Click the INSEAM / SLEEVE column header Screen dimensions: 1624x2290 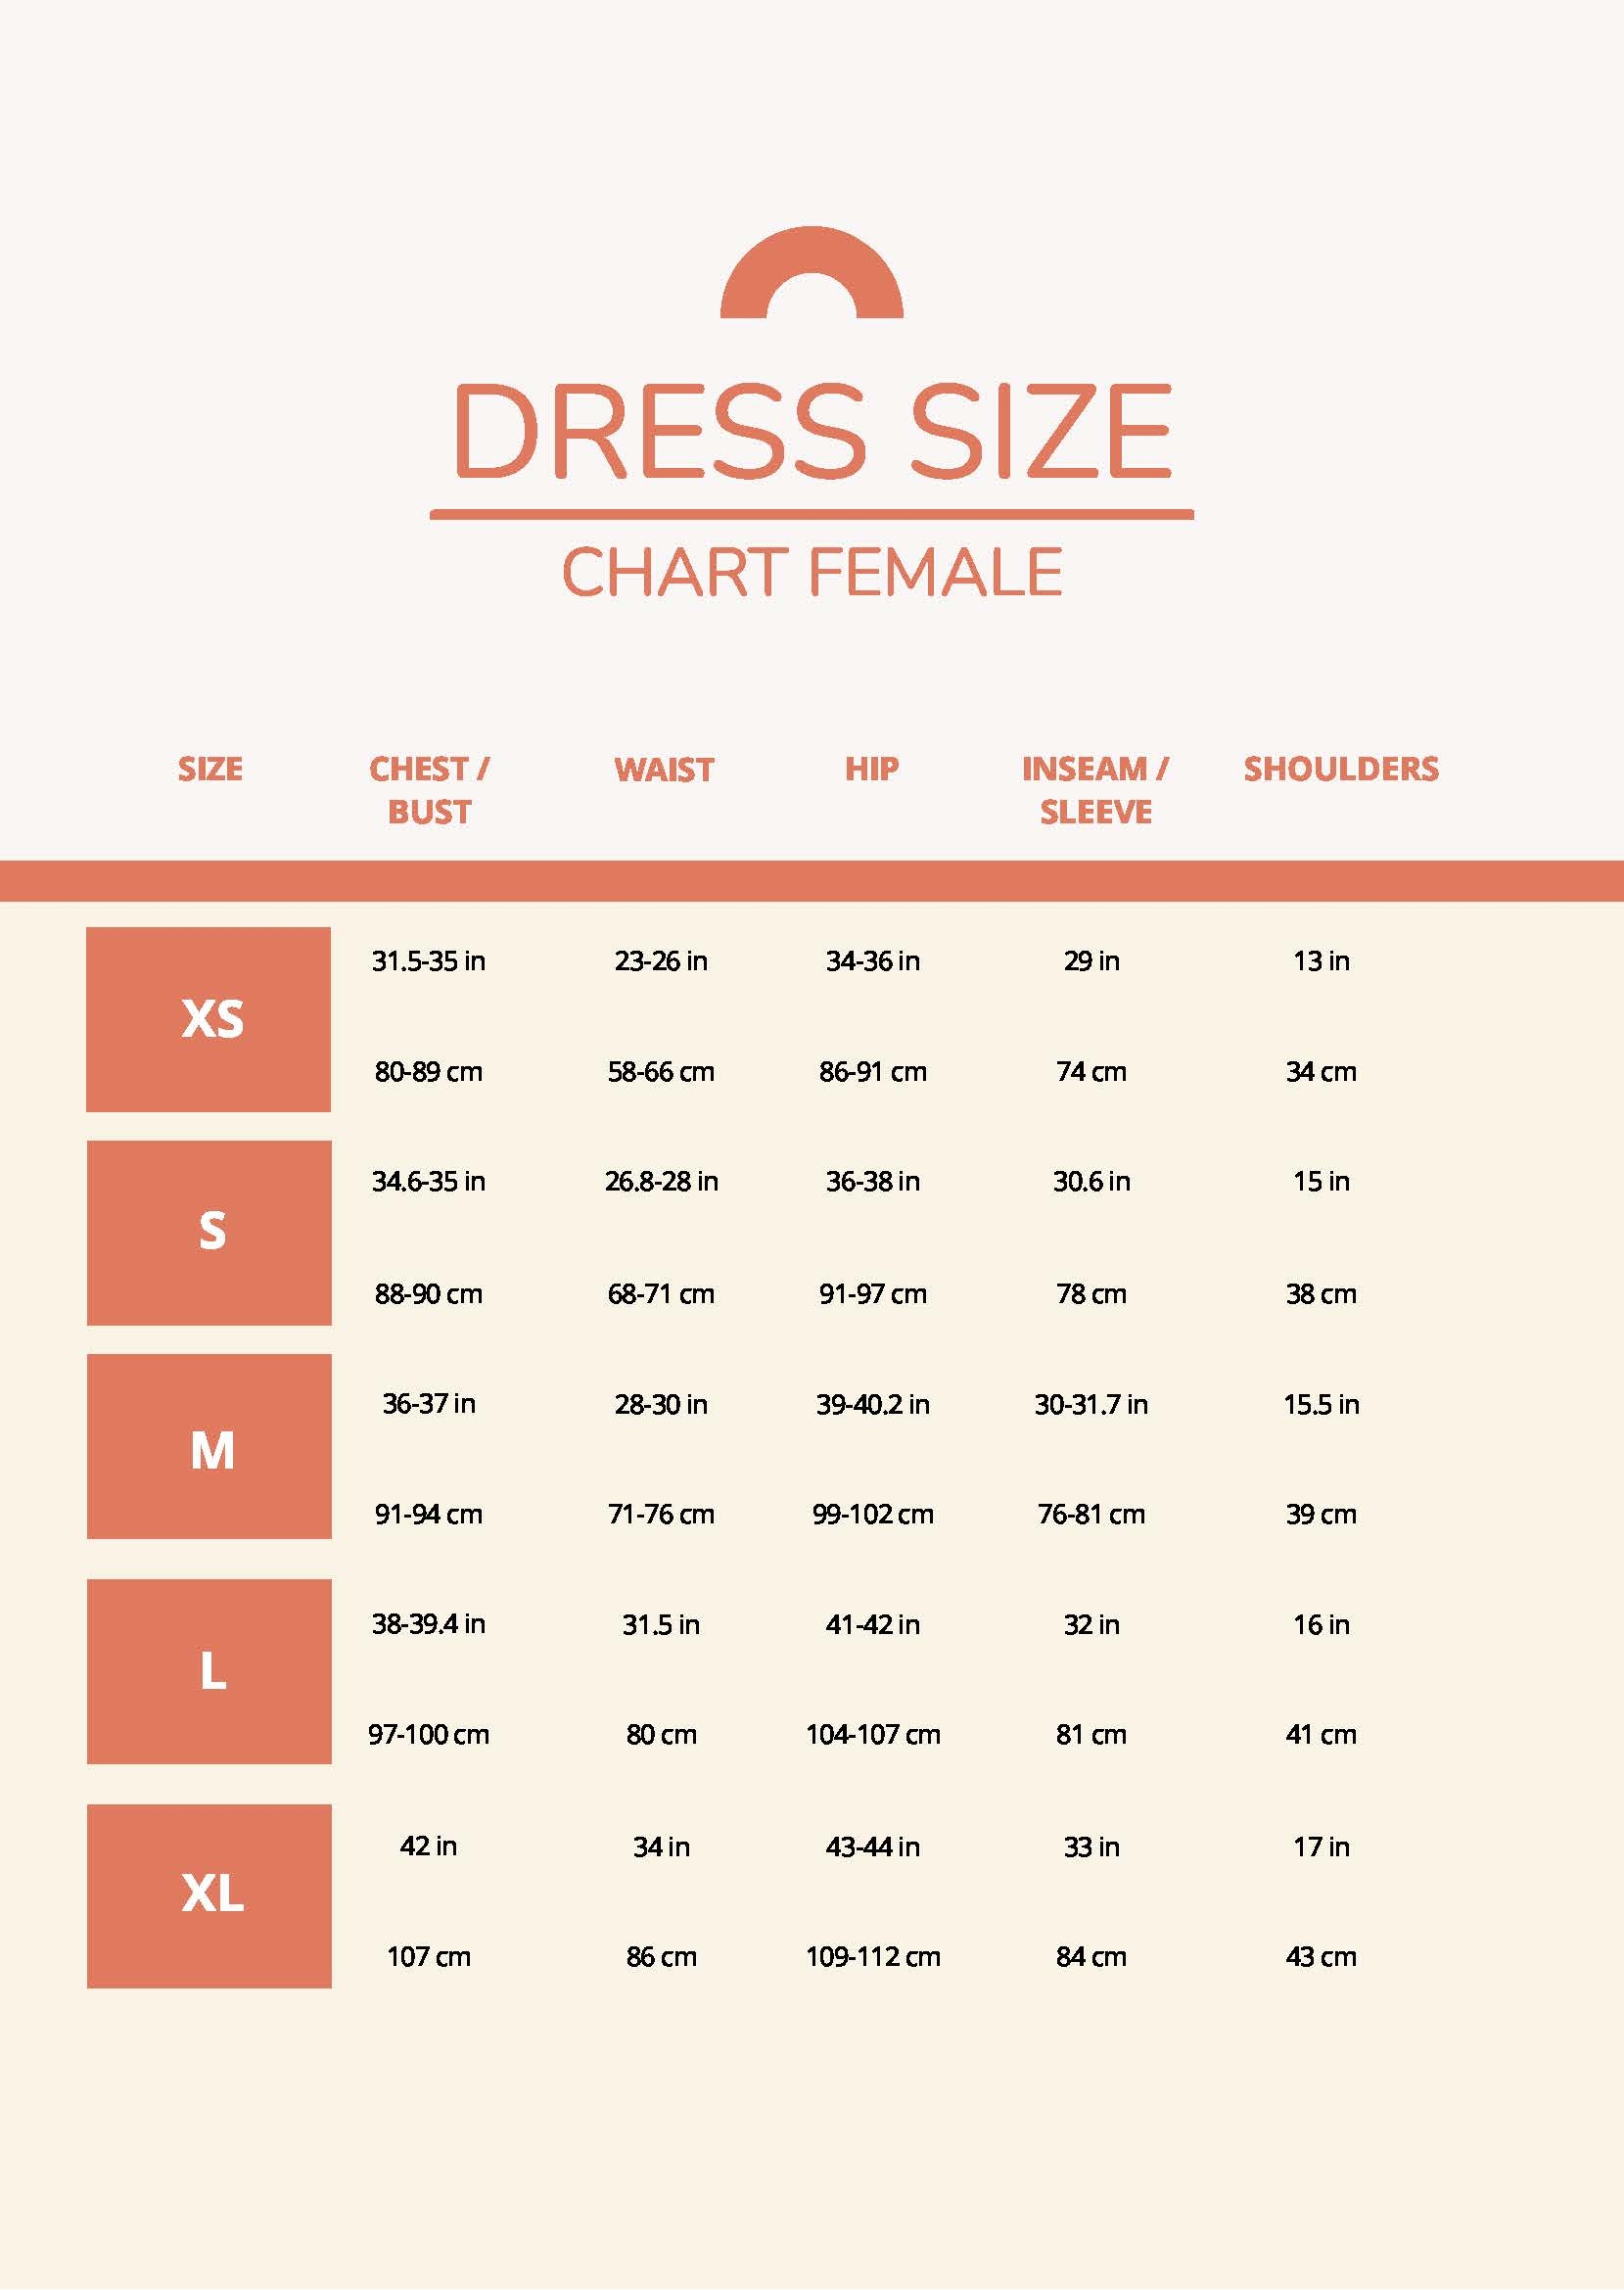tap(1095, 790)
